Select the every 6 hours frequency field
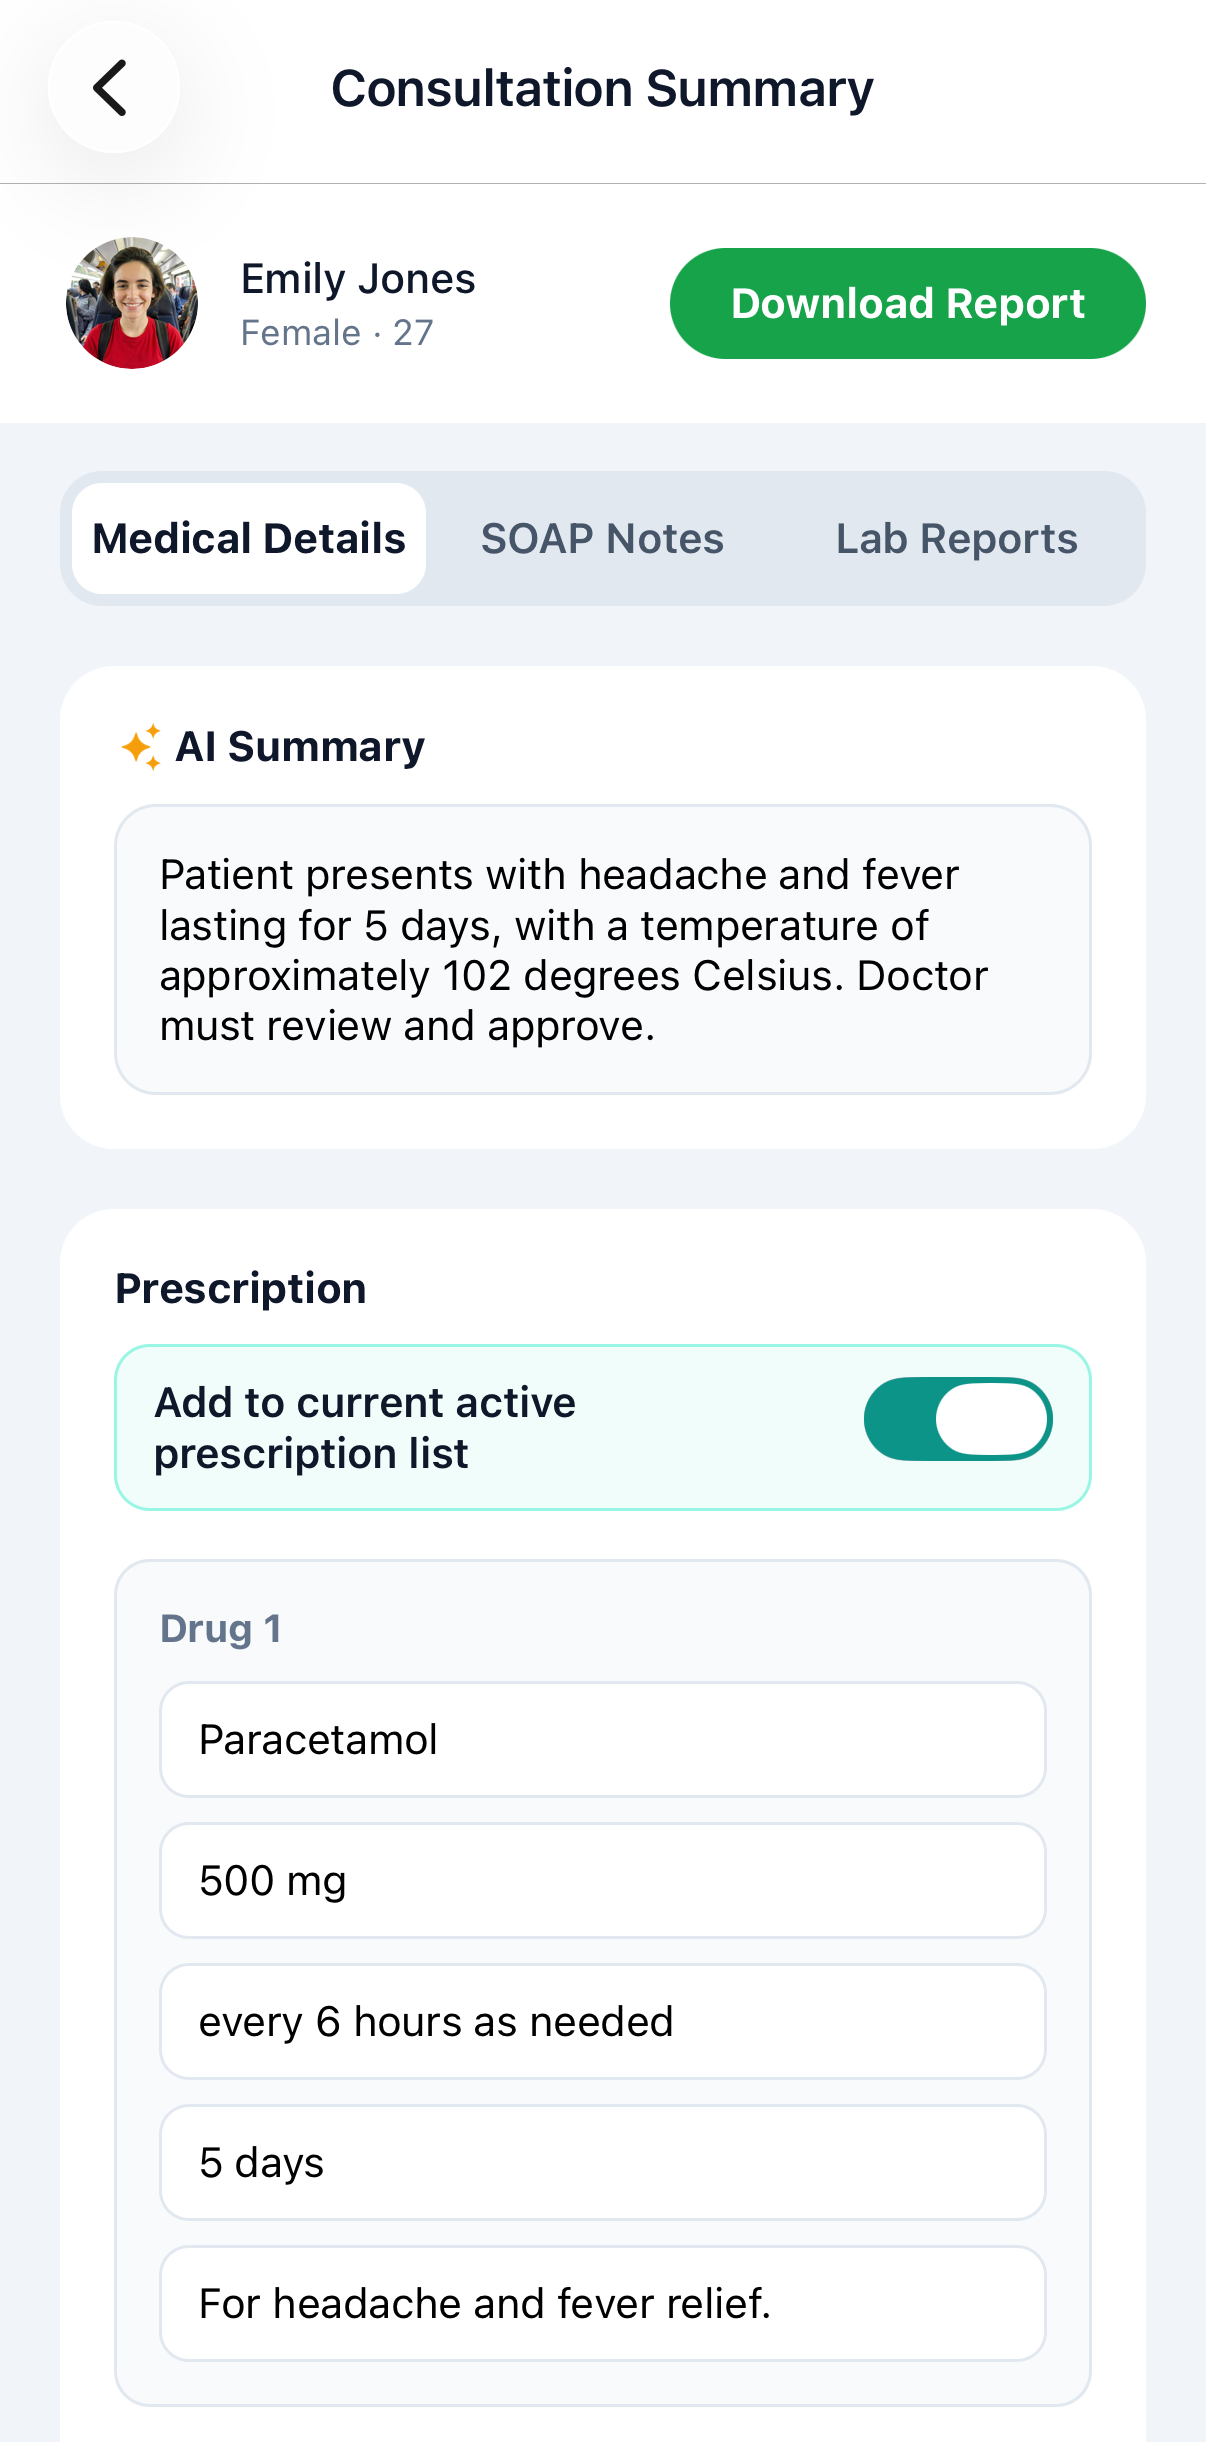This screenshot has height=2442, width=1206. click(x=602, y=2022)
